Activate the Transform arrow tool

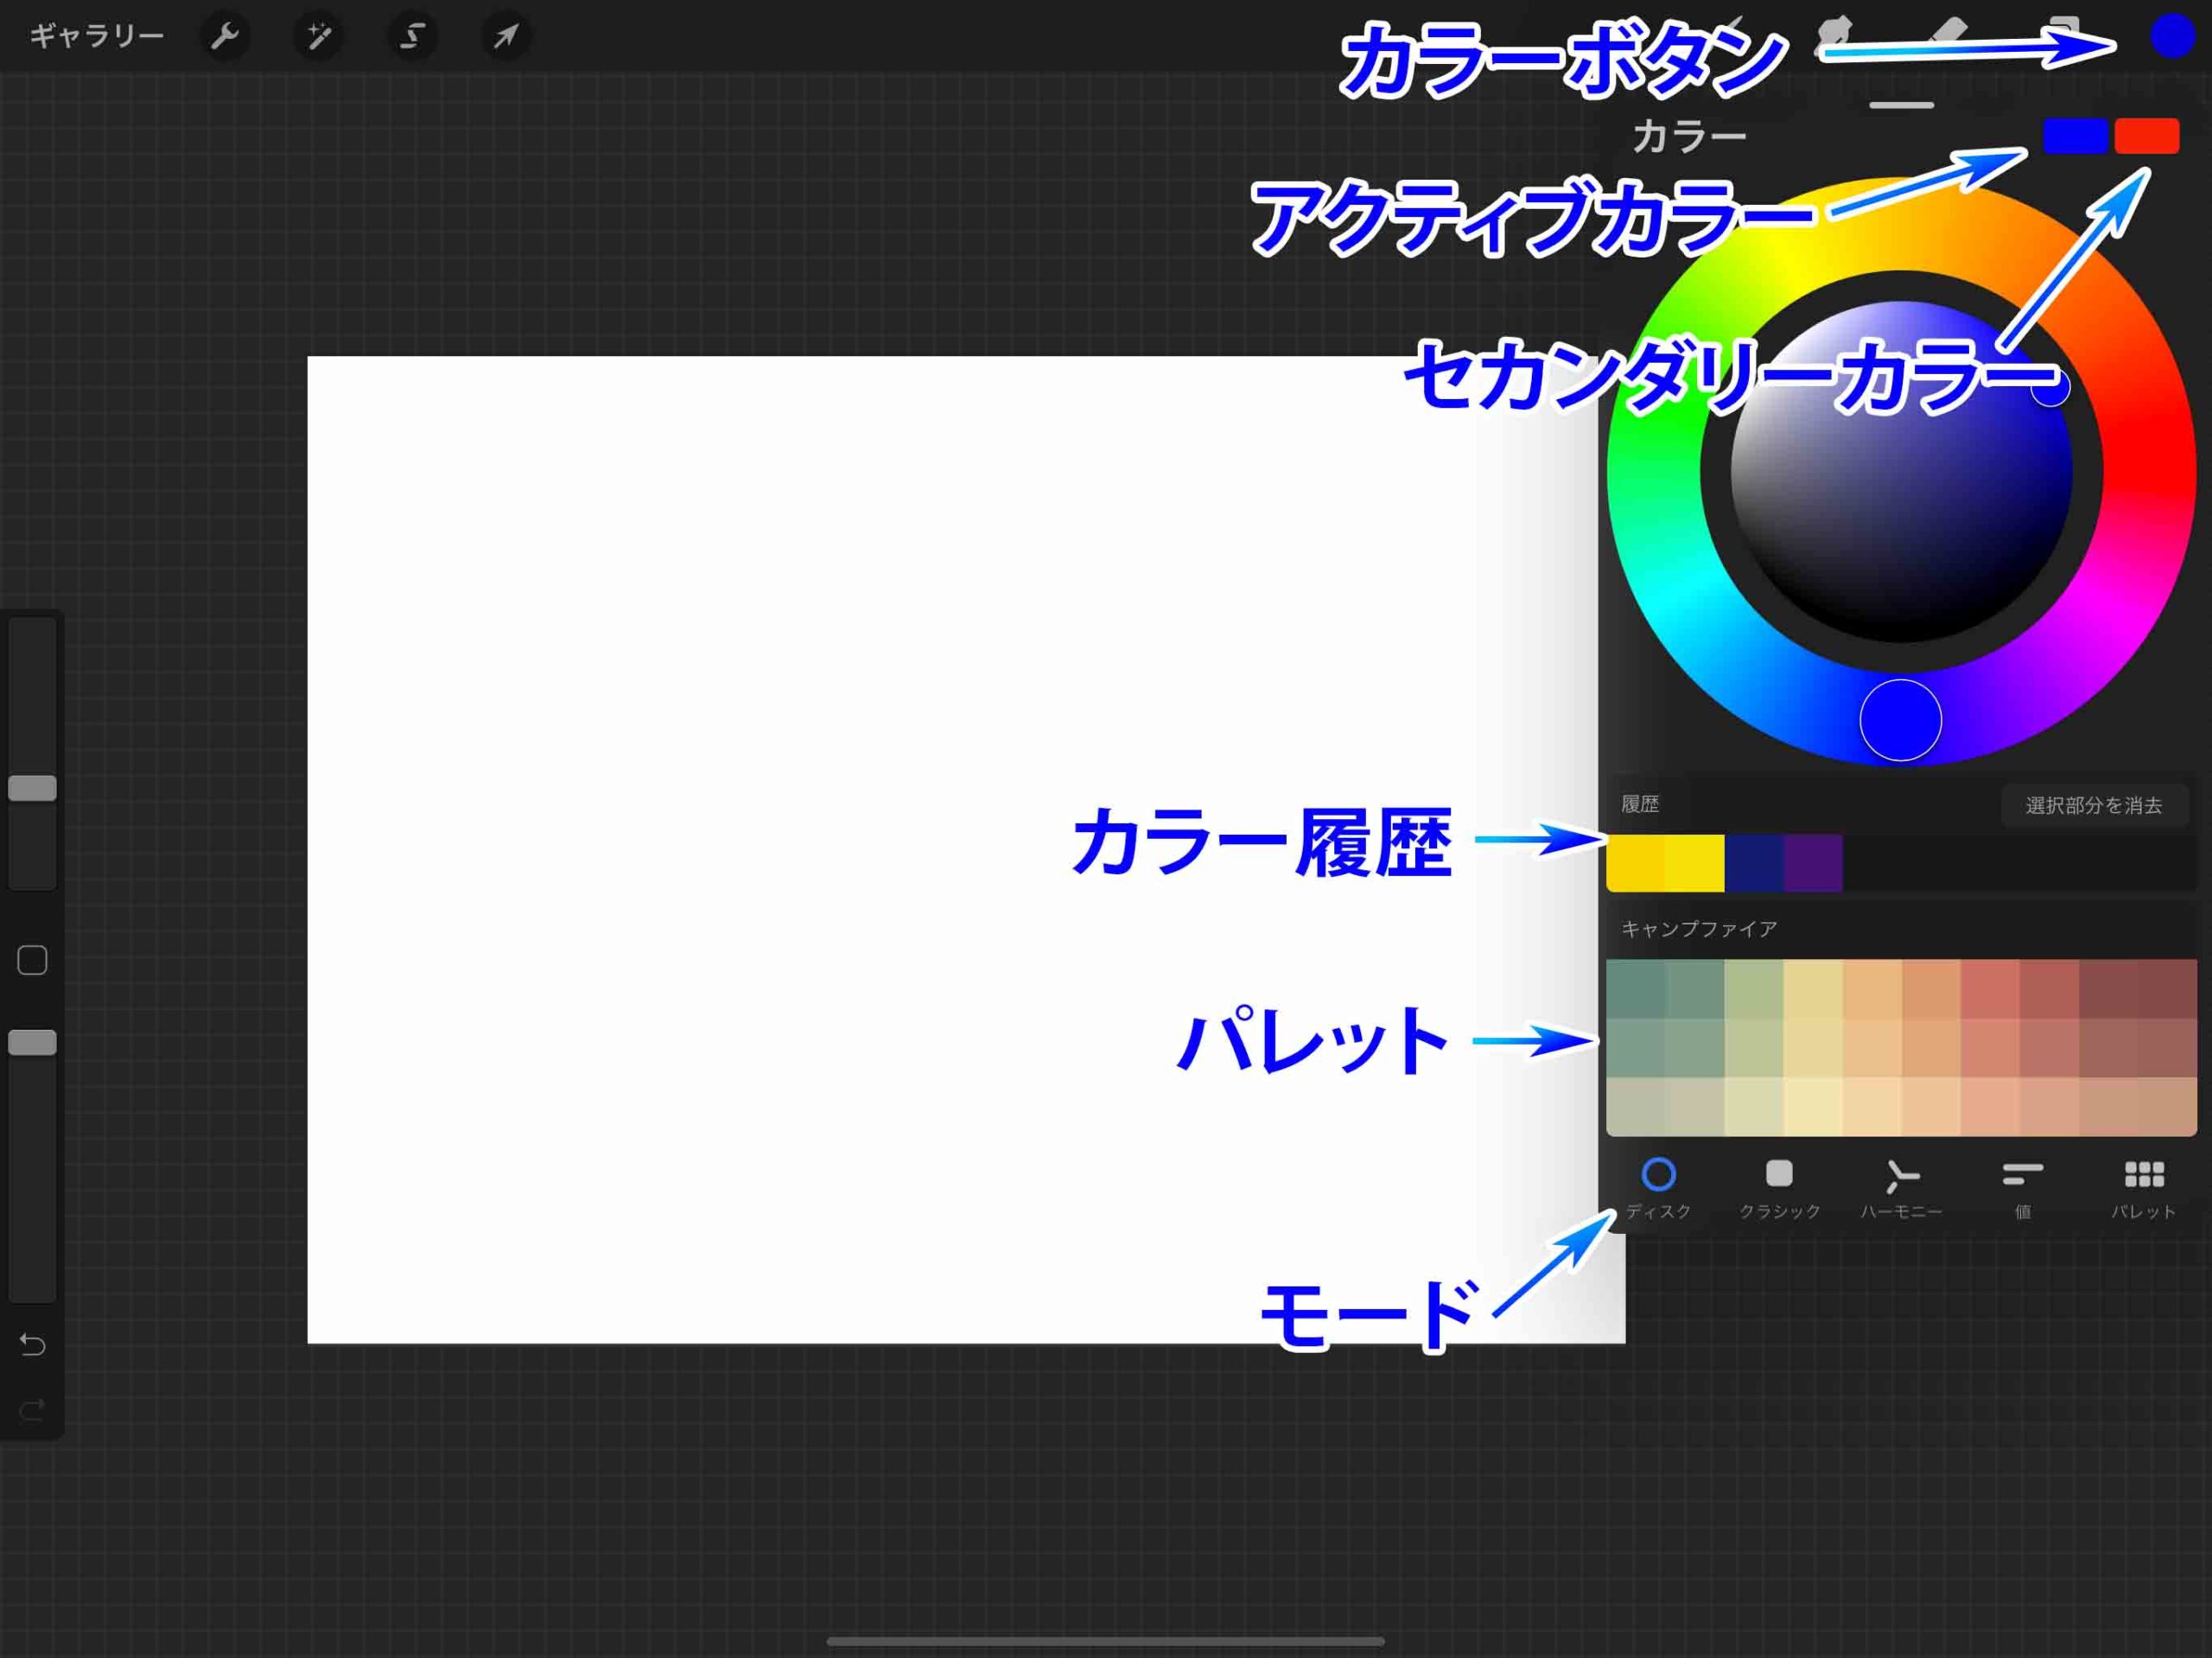(x=506, y=37)
